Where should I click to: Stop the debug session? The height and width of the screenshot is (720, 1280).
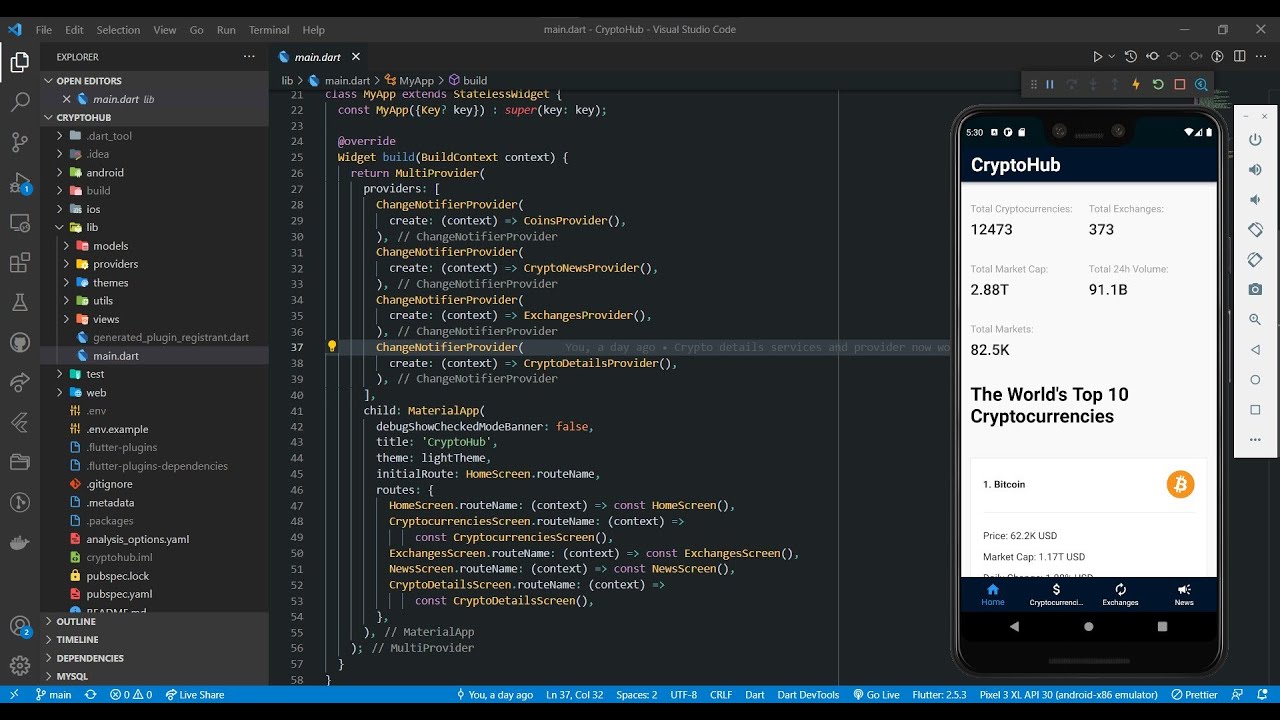tap(1180, 85)
